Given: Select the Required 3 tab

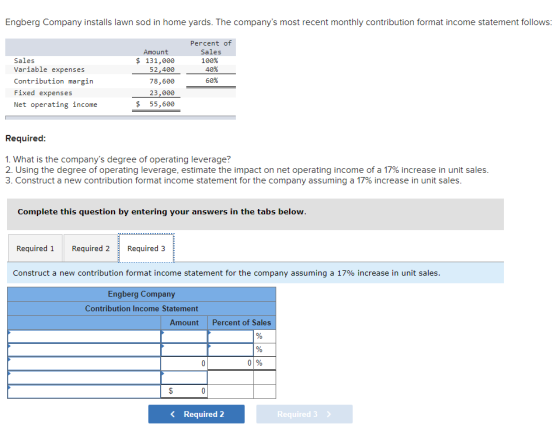Looking at the screenshot, I should point(146,248).
